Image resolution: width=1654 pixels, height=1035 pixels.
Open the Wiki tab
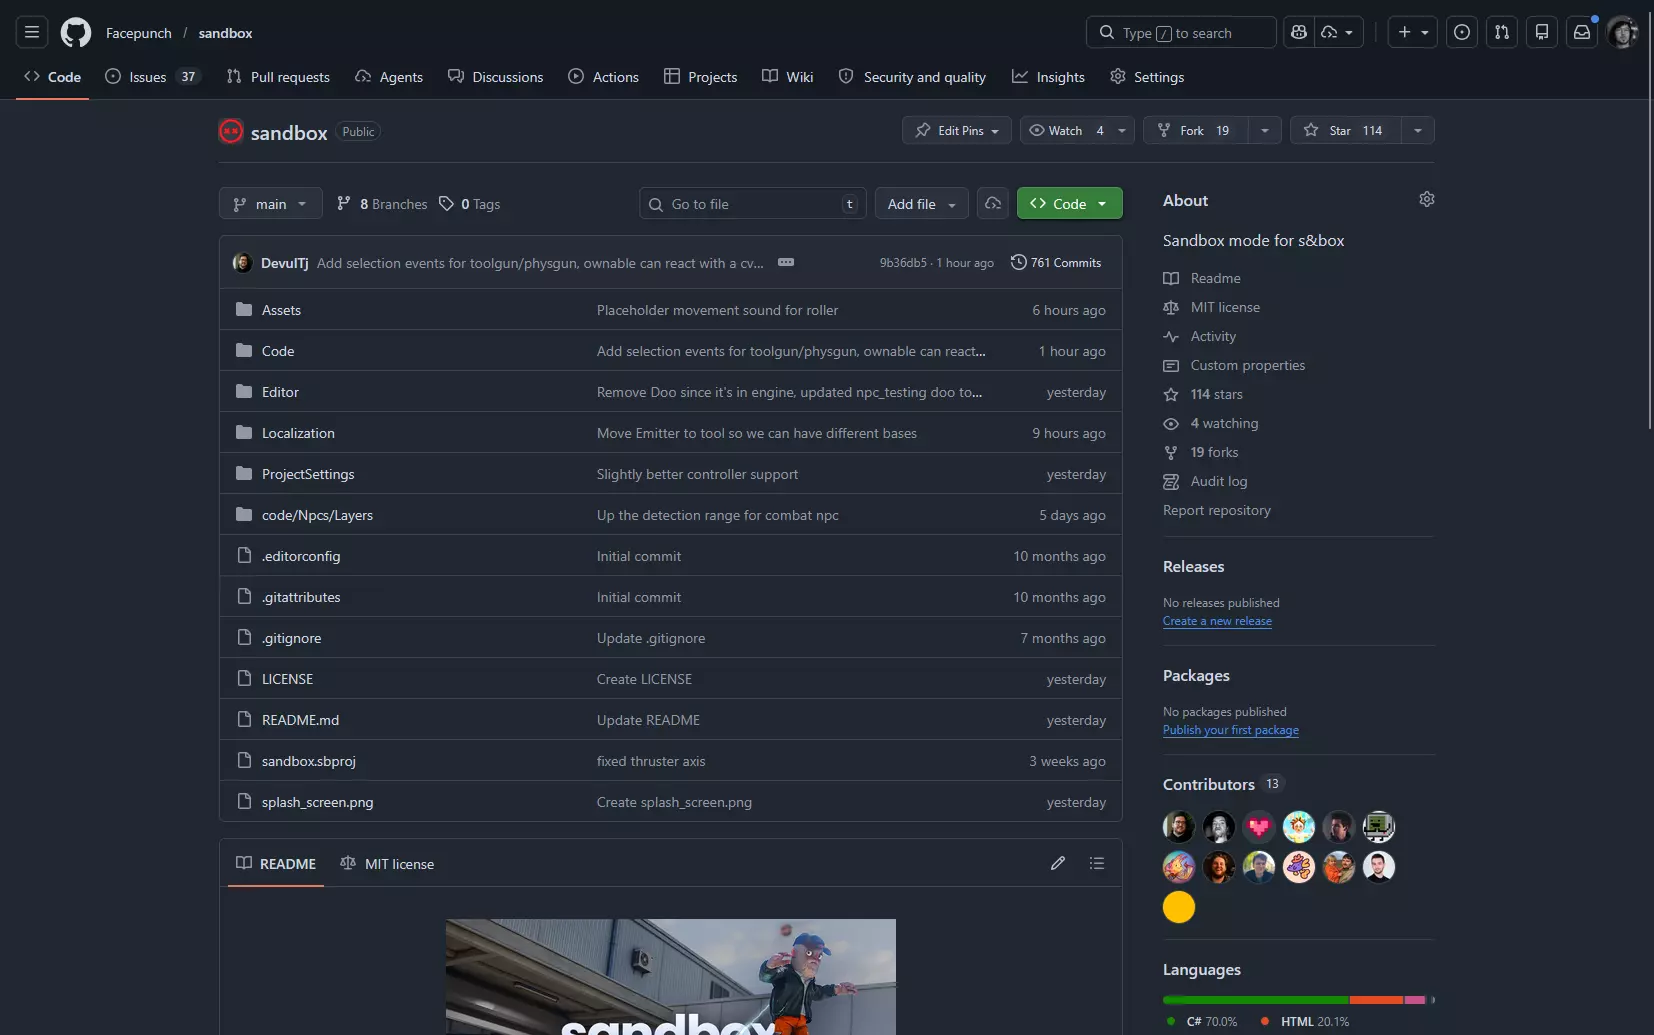pyautogui.click(x=787, y=77)
